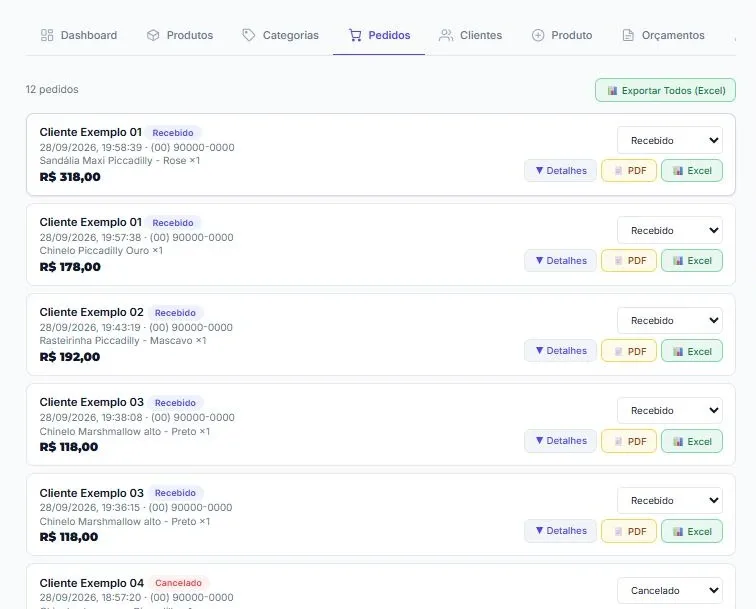Viewport: 756px width, 609px height.
Task: Export Excel for the R$ 192,00 order
Action: (692, 351)
